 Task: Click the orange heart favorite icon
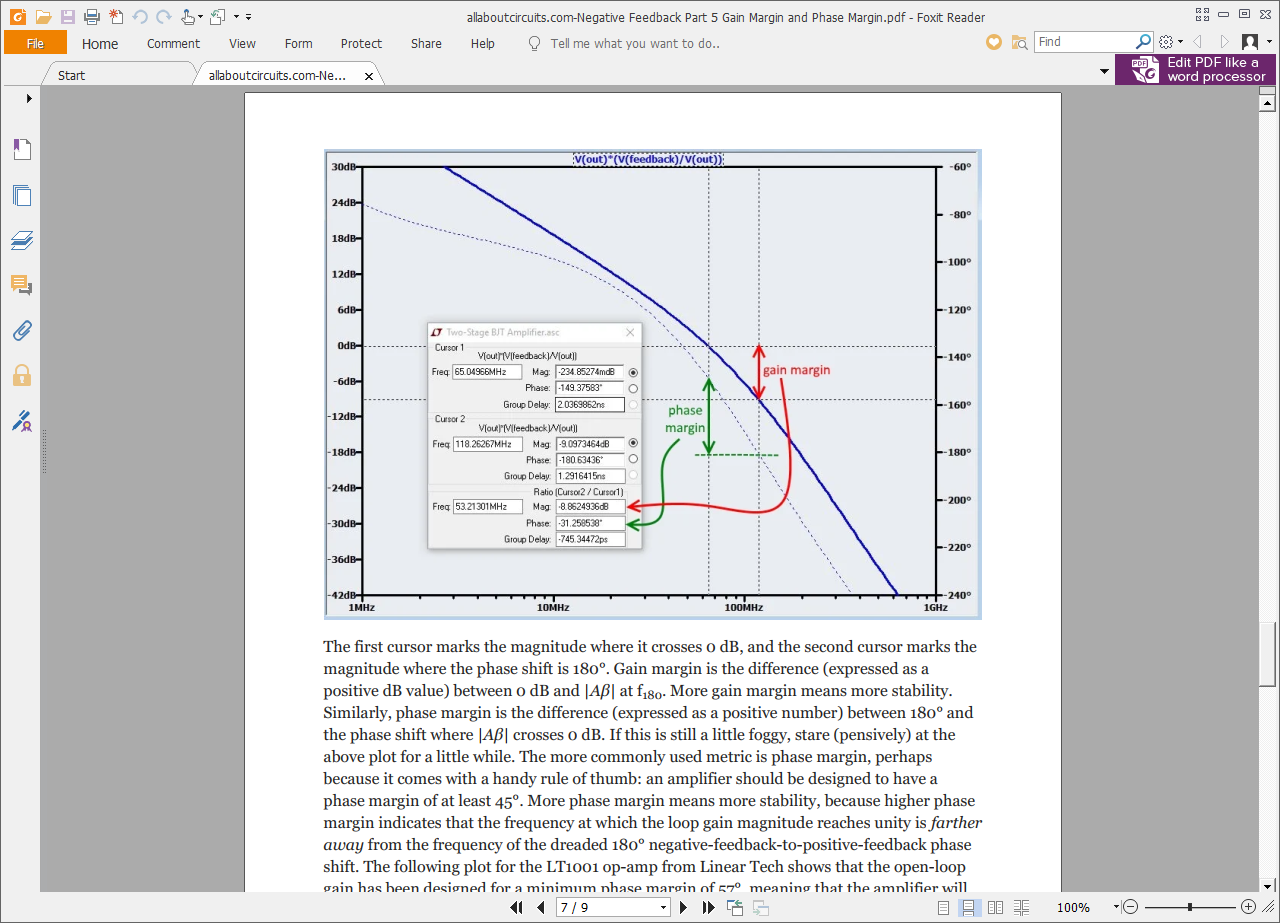pos(993,42)
